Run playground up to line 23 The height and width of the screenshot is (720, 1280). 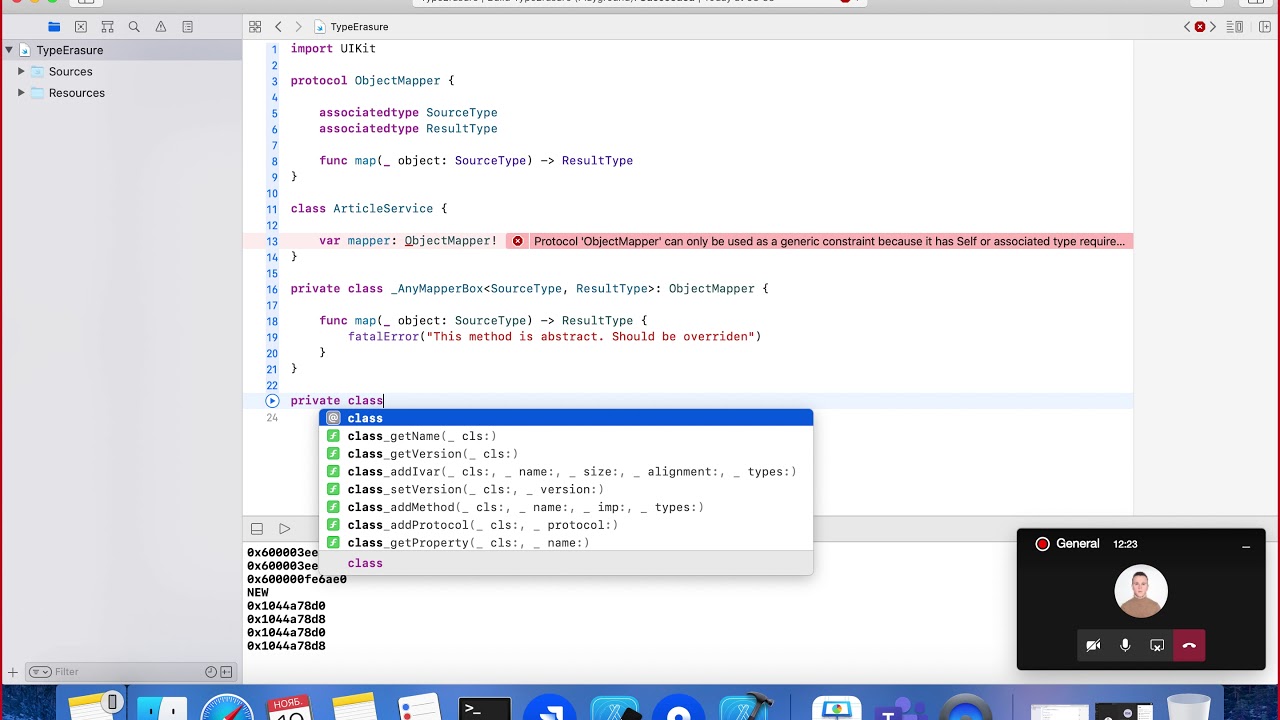tap(272, 401)
